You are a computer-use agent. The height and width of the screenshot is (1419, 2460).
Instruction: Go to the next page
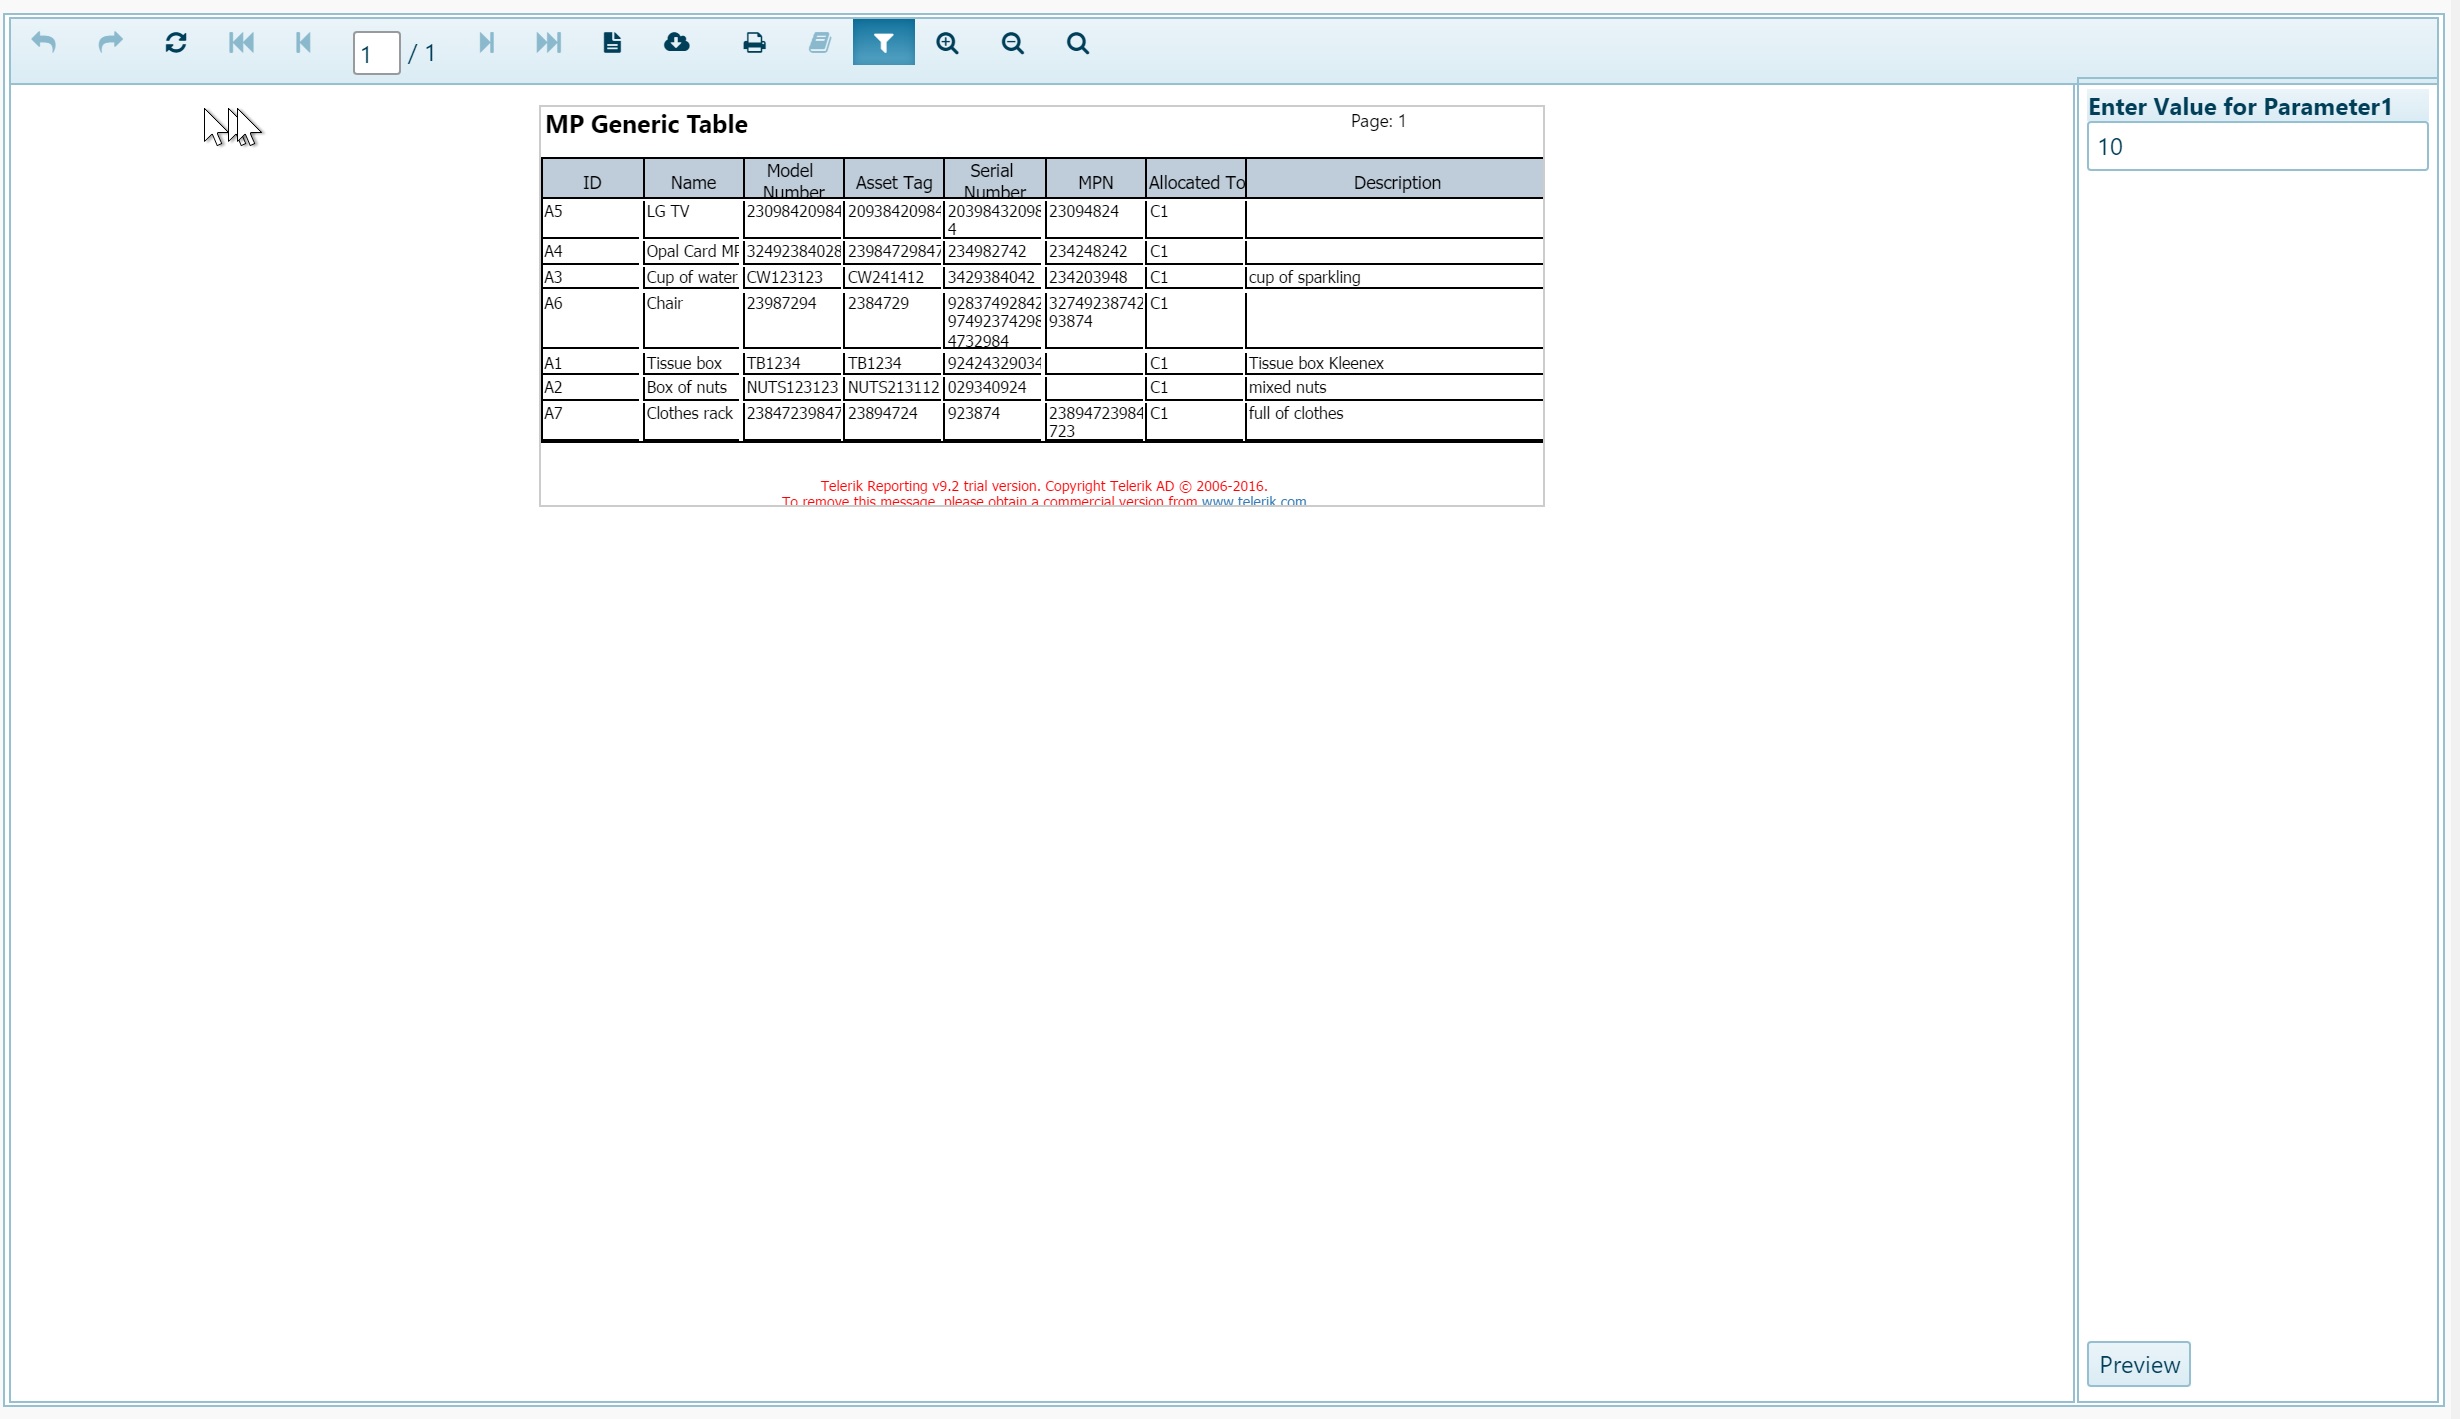[486, 43]
